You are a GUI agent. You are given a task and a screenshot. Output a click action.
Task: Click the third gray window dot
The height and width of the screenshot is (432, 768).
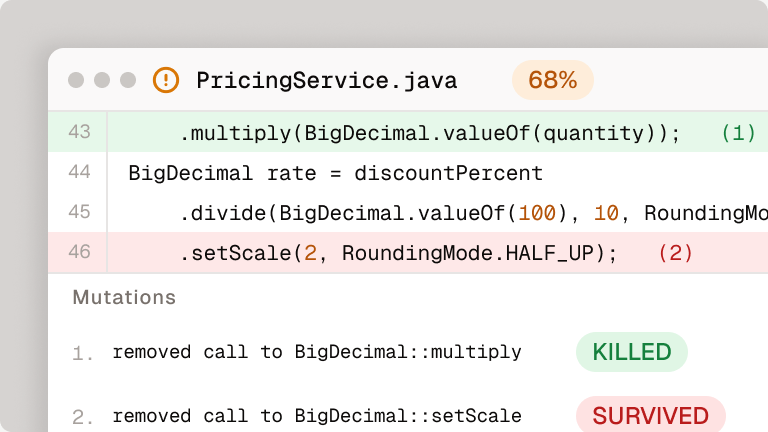128,80
